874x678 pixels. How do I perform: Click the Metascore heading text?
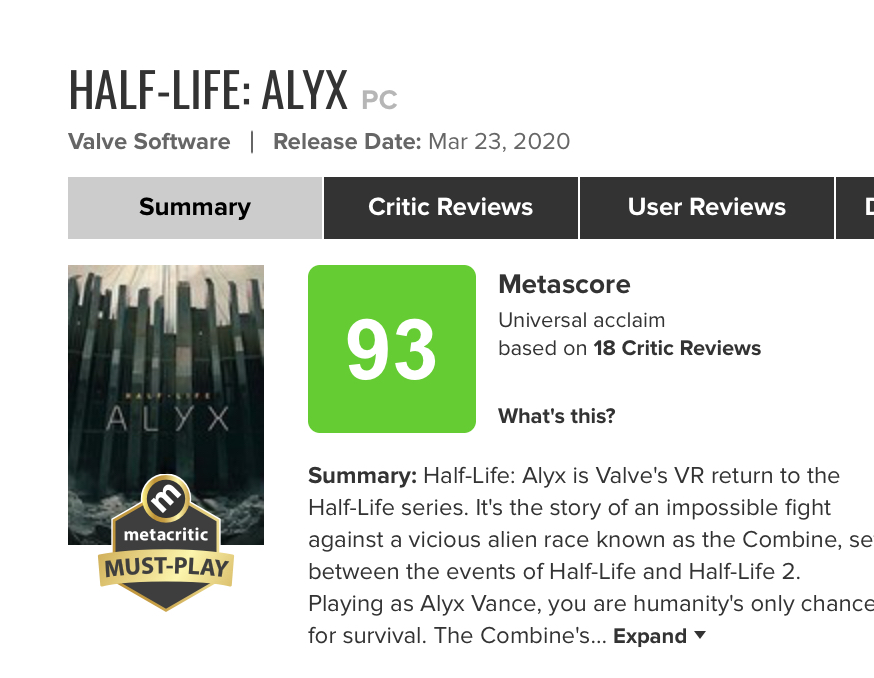point(564,284)
